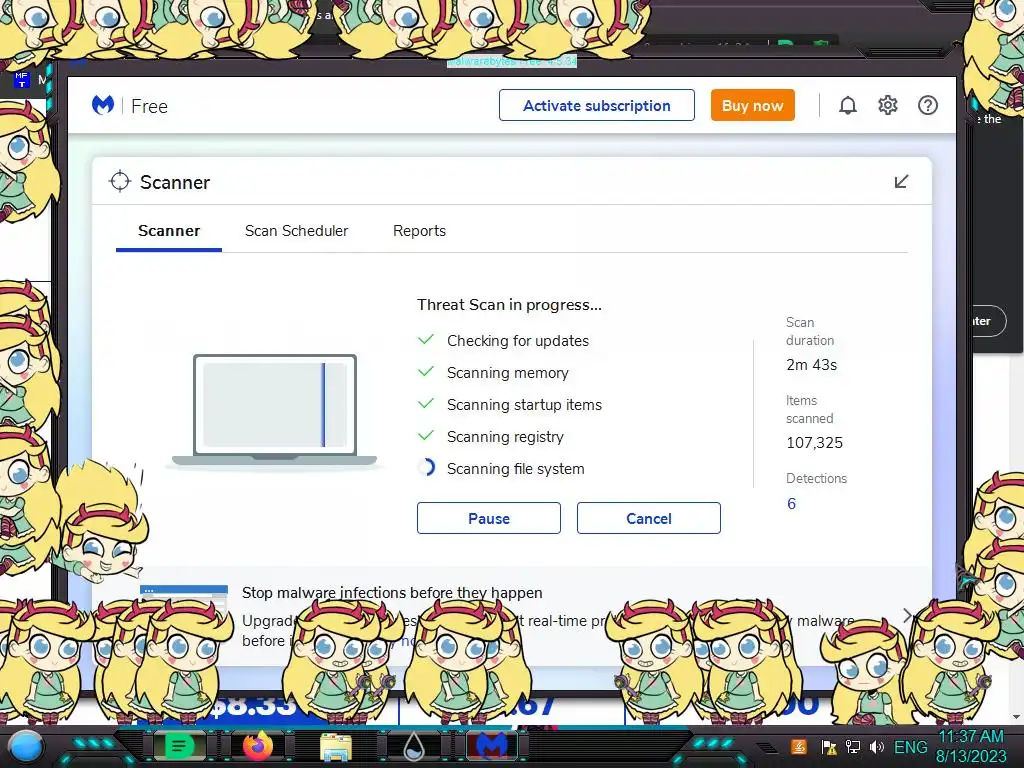
Task: Click the Malwarebytes logo in header
Action: coord(103,105)
